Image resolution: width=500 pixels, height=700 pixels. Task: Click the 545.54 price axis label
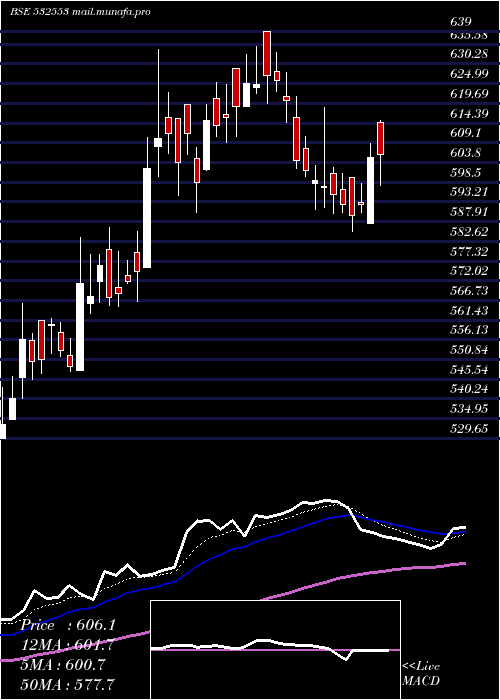[x=469, y=370]
